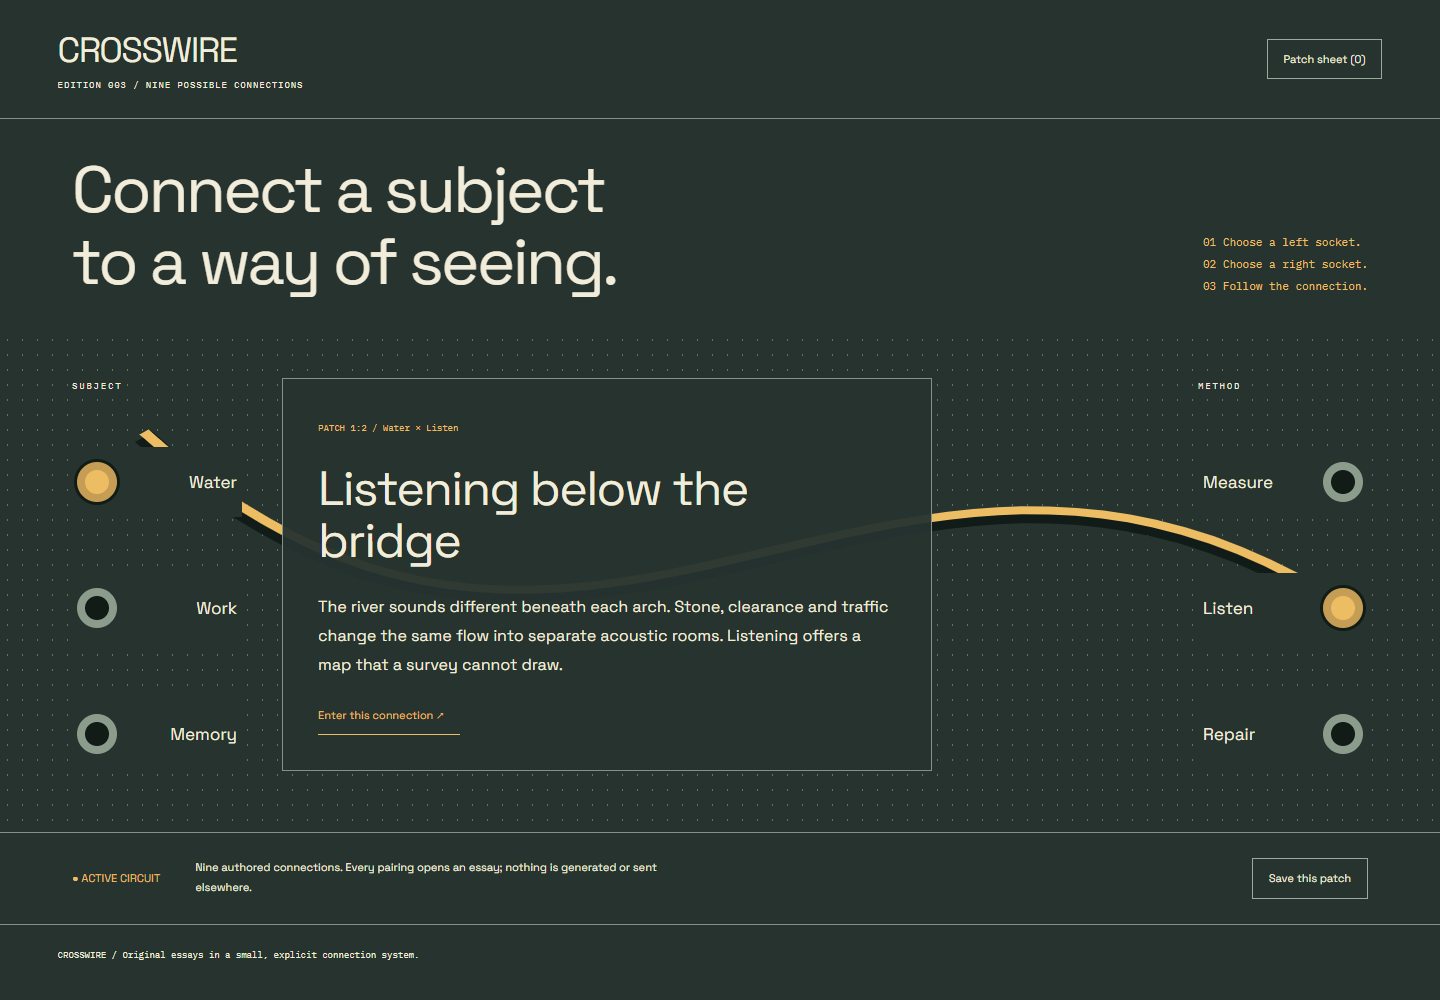Image resolution: width=1440 pixels, height=1000 pixels.
Task: Click the Listen label text
Action: (1228, 608)
